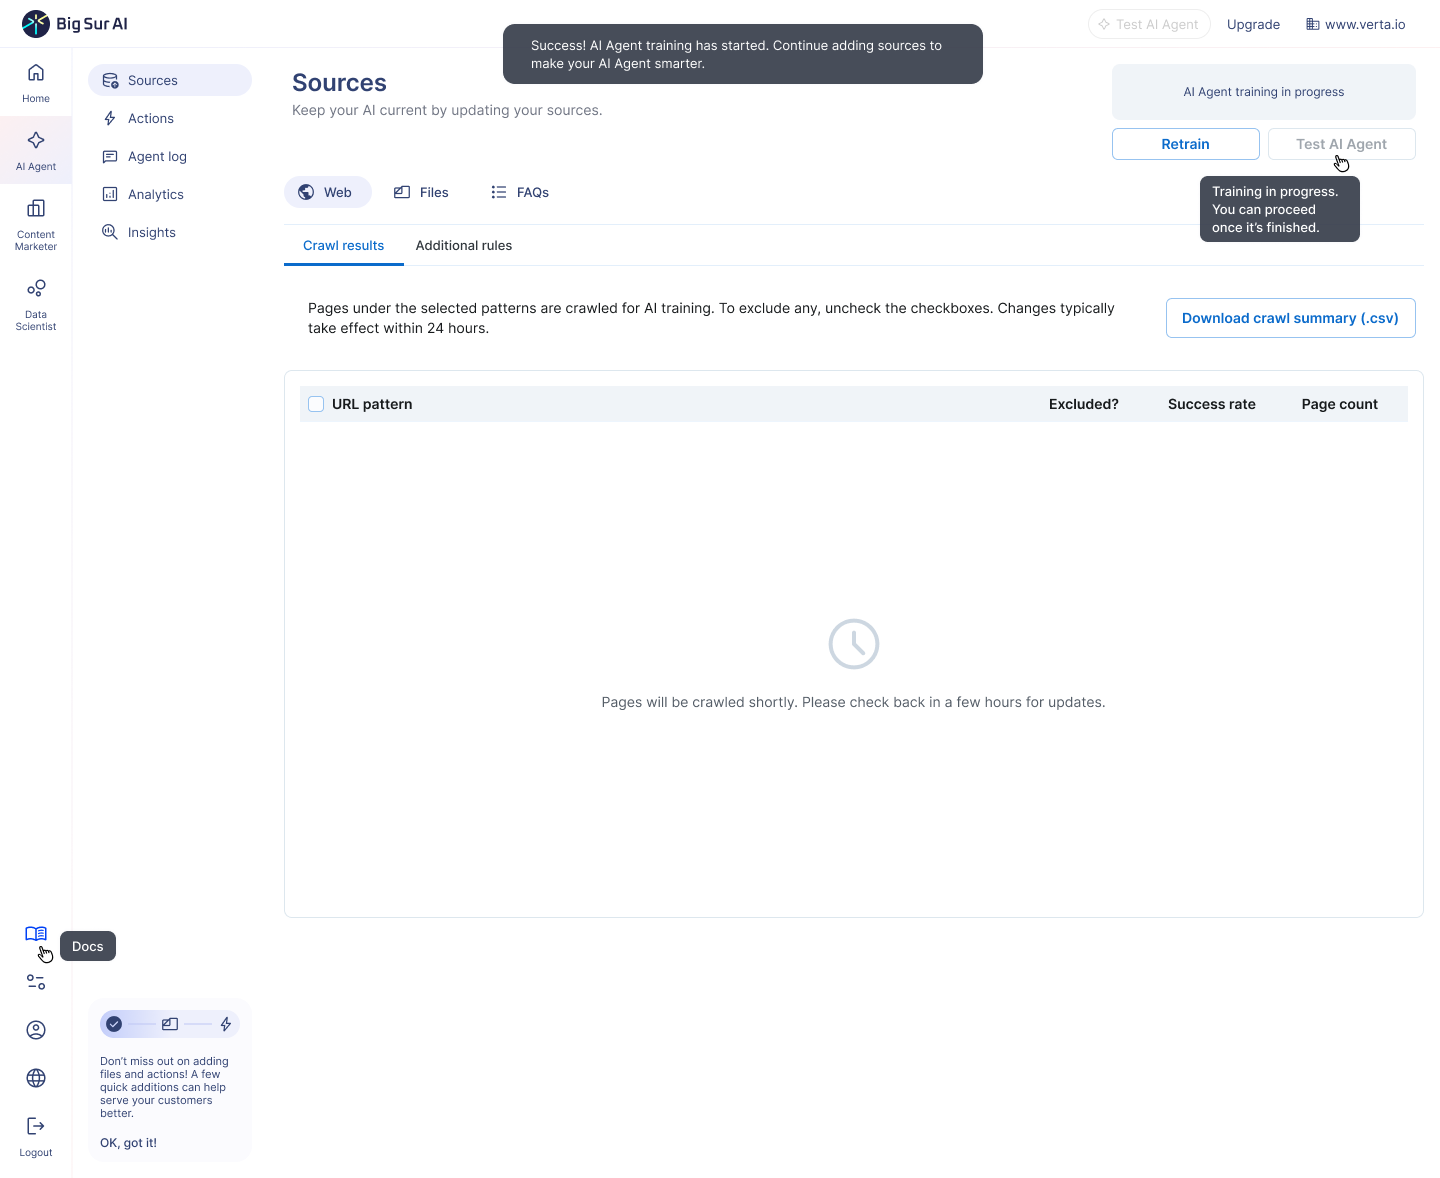Open Data Scientist in sidebar

point(36,302)
